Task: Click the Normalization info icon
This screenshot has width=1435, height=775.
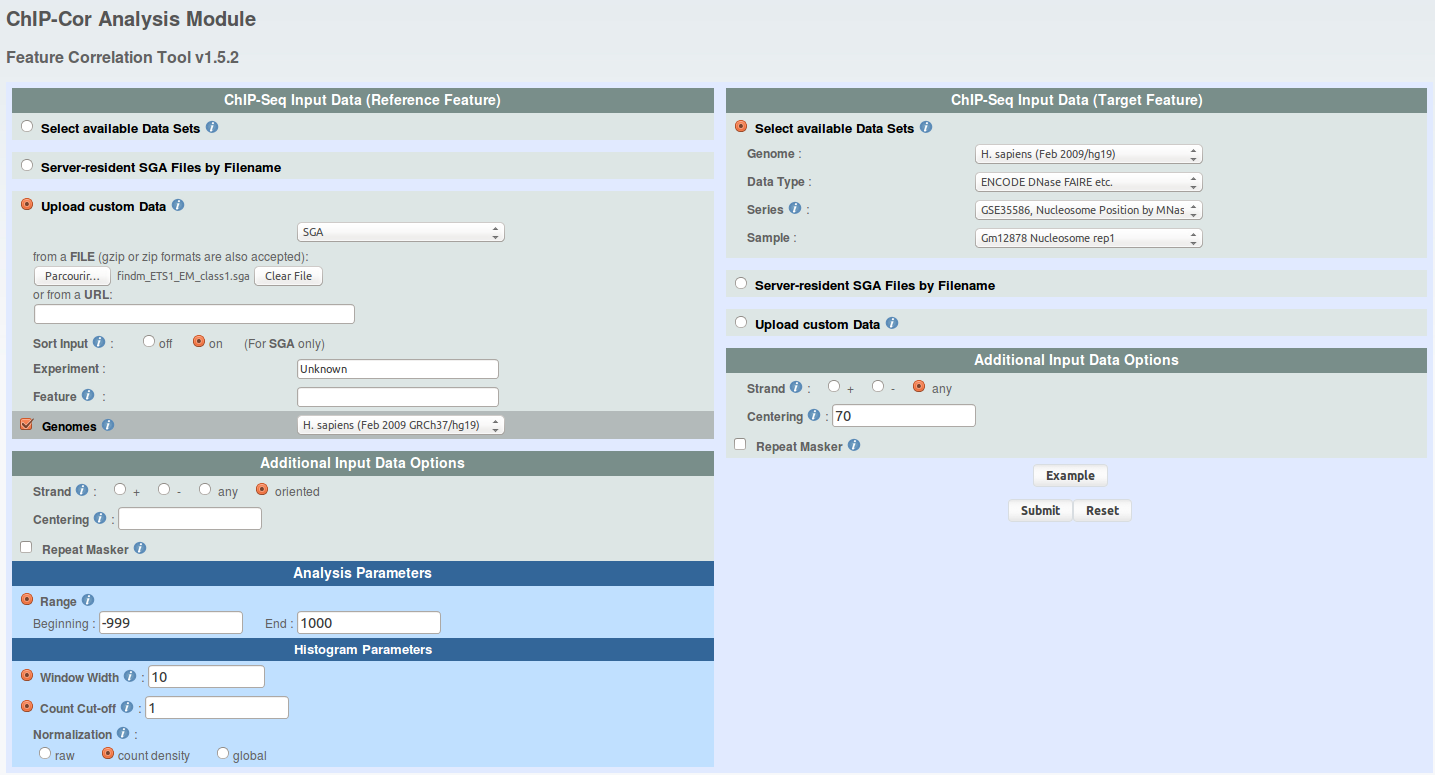Action: pos(123,733)
